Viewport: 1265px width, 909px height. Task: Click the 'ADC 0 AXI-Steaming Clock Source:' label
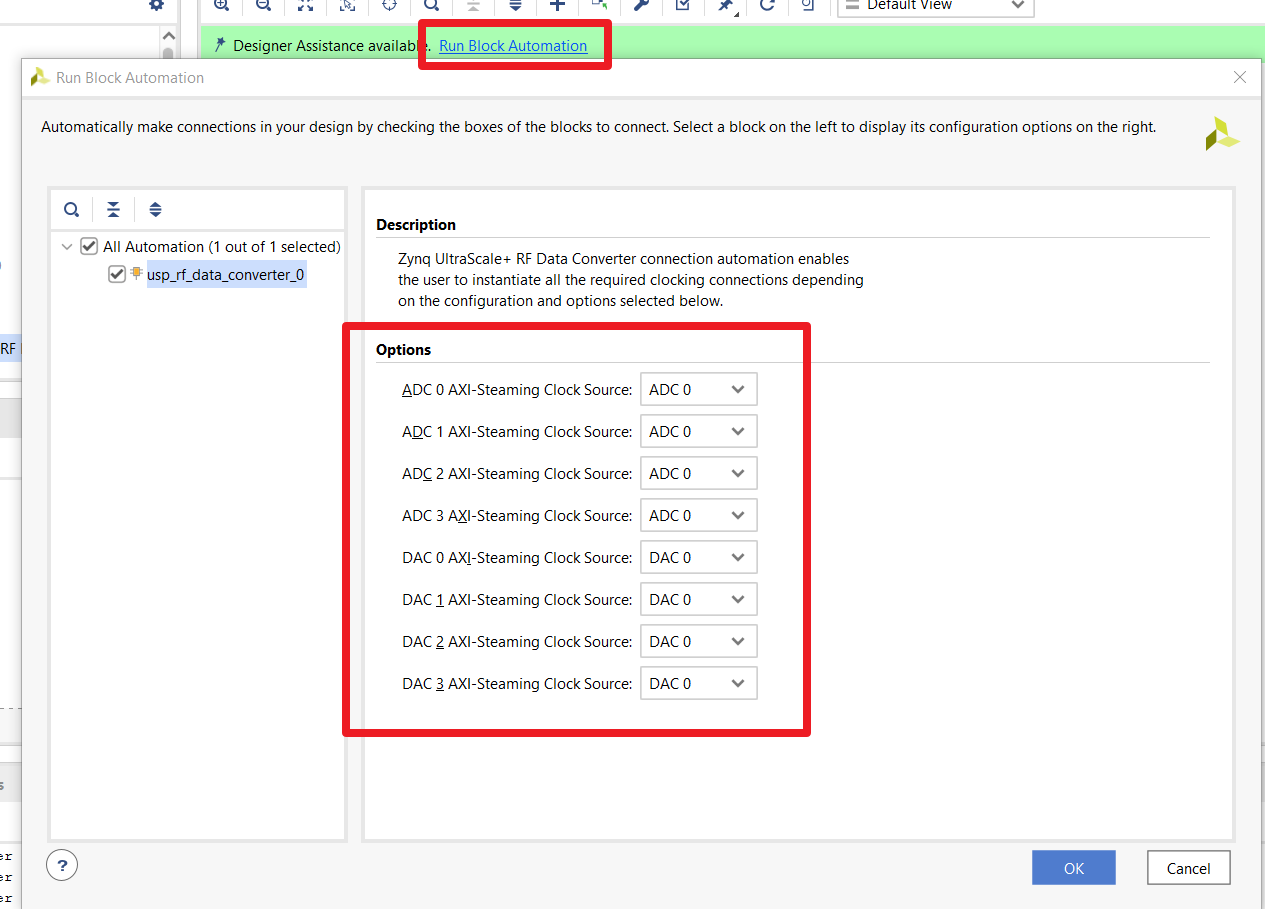click(517, 390)
